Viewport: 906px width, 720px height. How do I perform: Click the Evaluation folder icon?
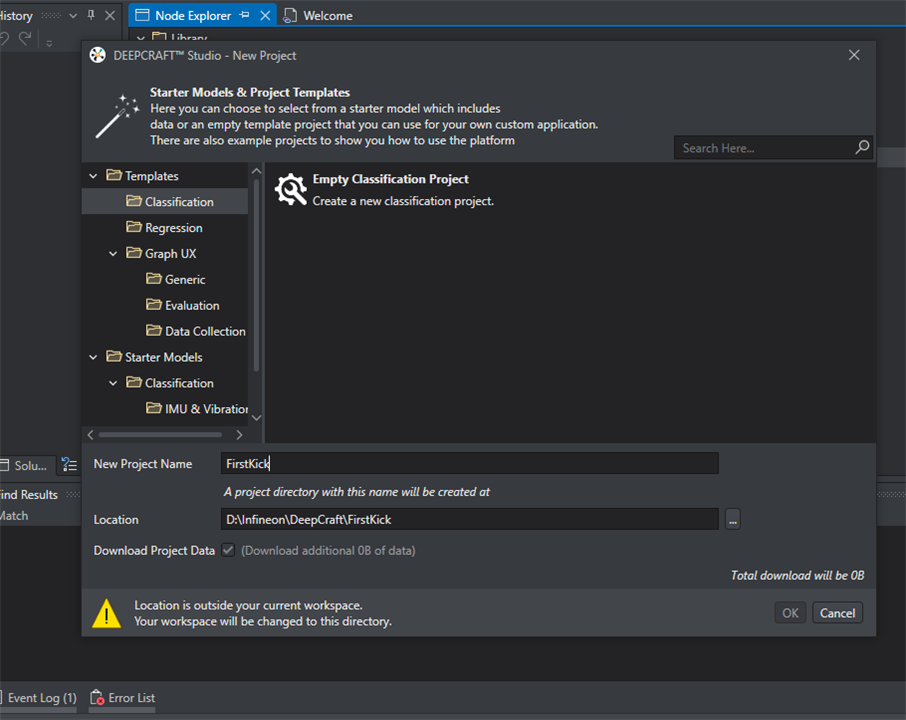click(154, 305)
